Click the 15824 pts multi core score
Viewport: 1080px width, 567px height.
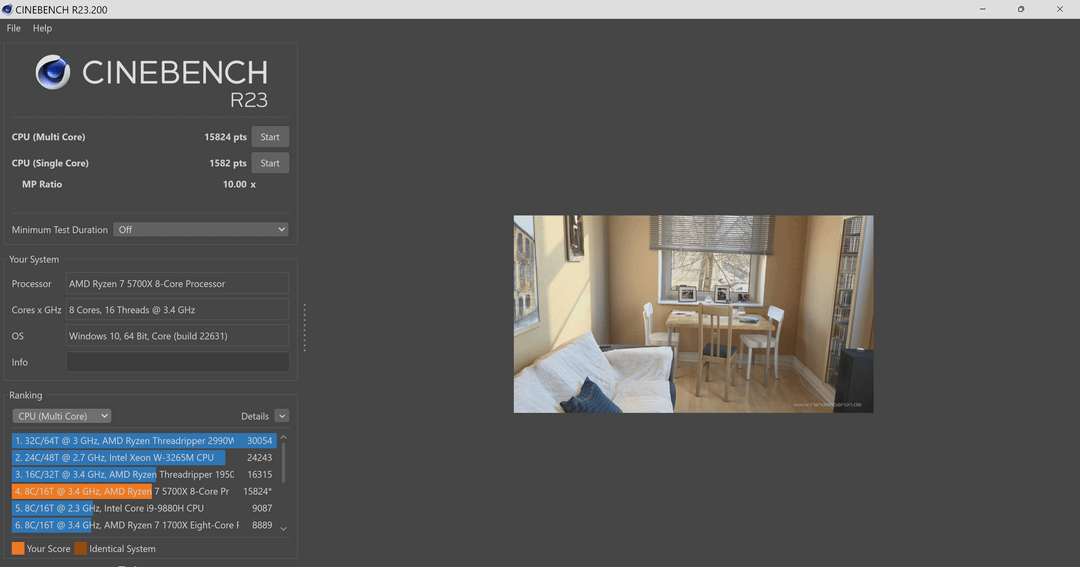pos(225,137)
